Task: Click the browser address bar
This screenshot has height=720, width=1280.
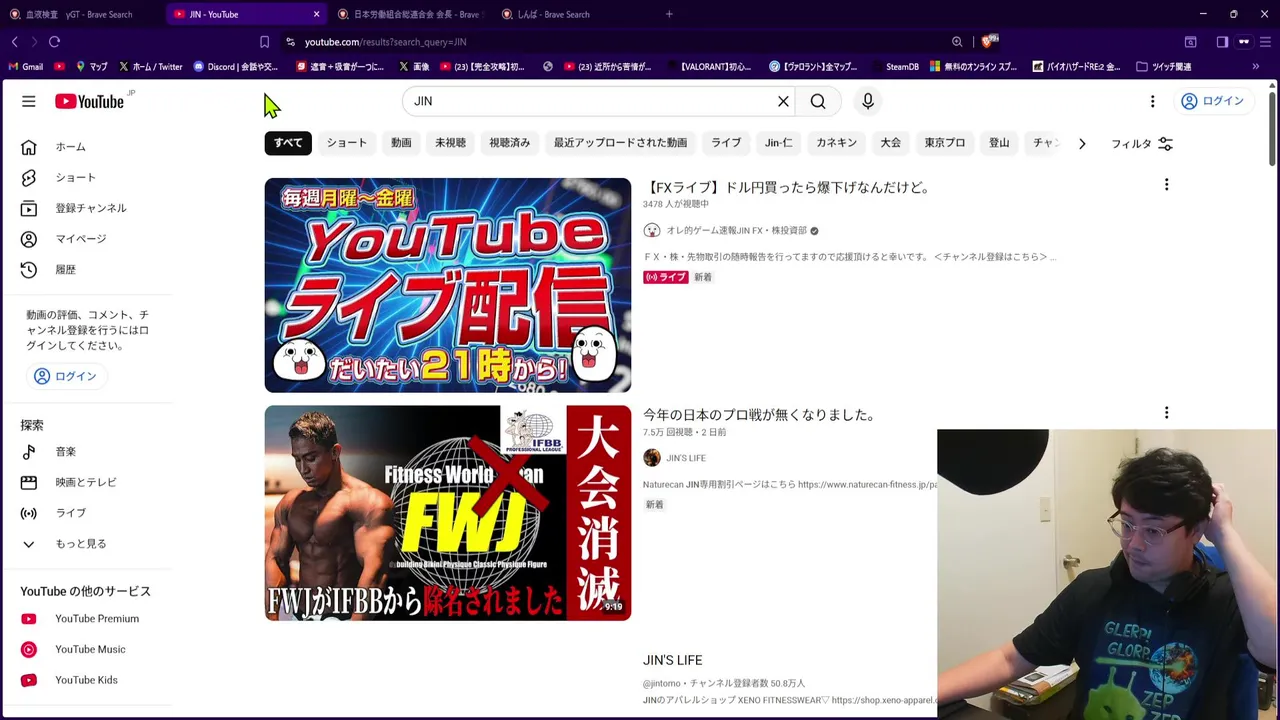Action: pyautogui.click(x=620, y=42)
